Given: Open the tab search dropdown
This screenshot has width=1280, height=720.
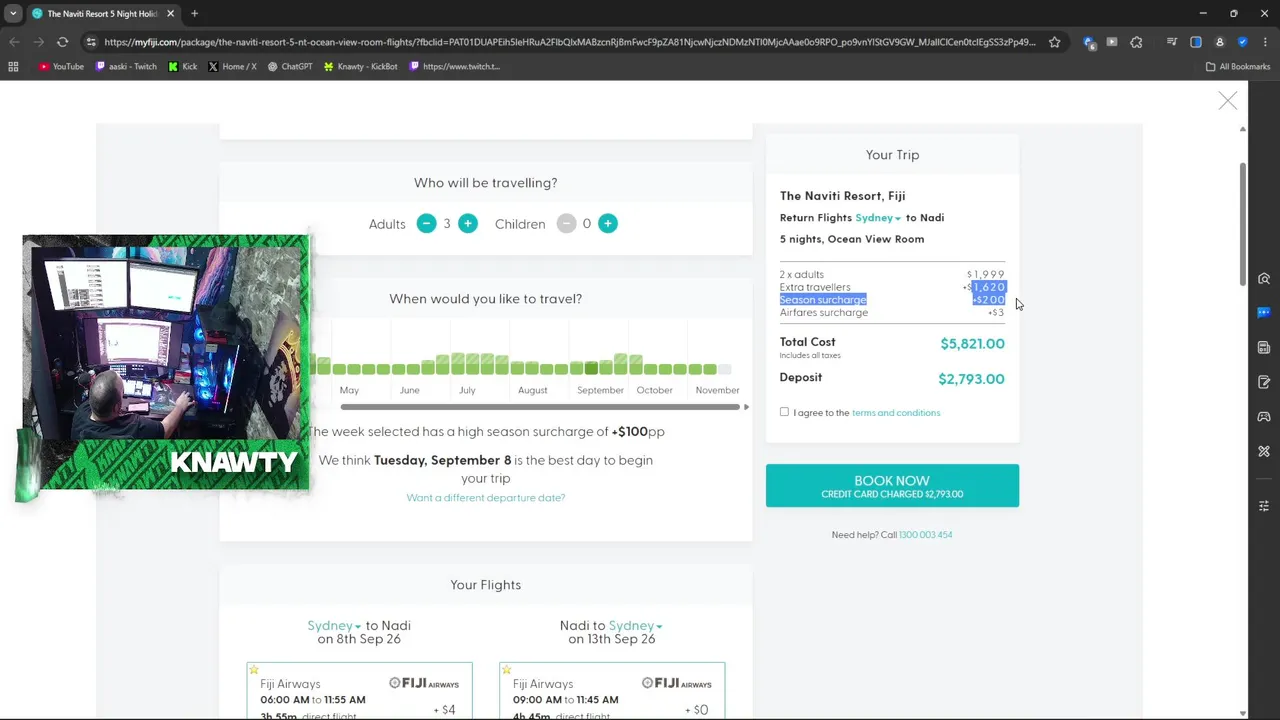Looking at the screenshot, I should 13,14.
